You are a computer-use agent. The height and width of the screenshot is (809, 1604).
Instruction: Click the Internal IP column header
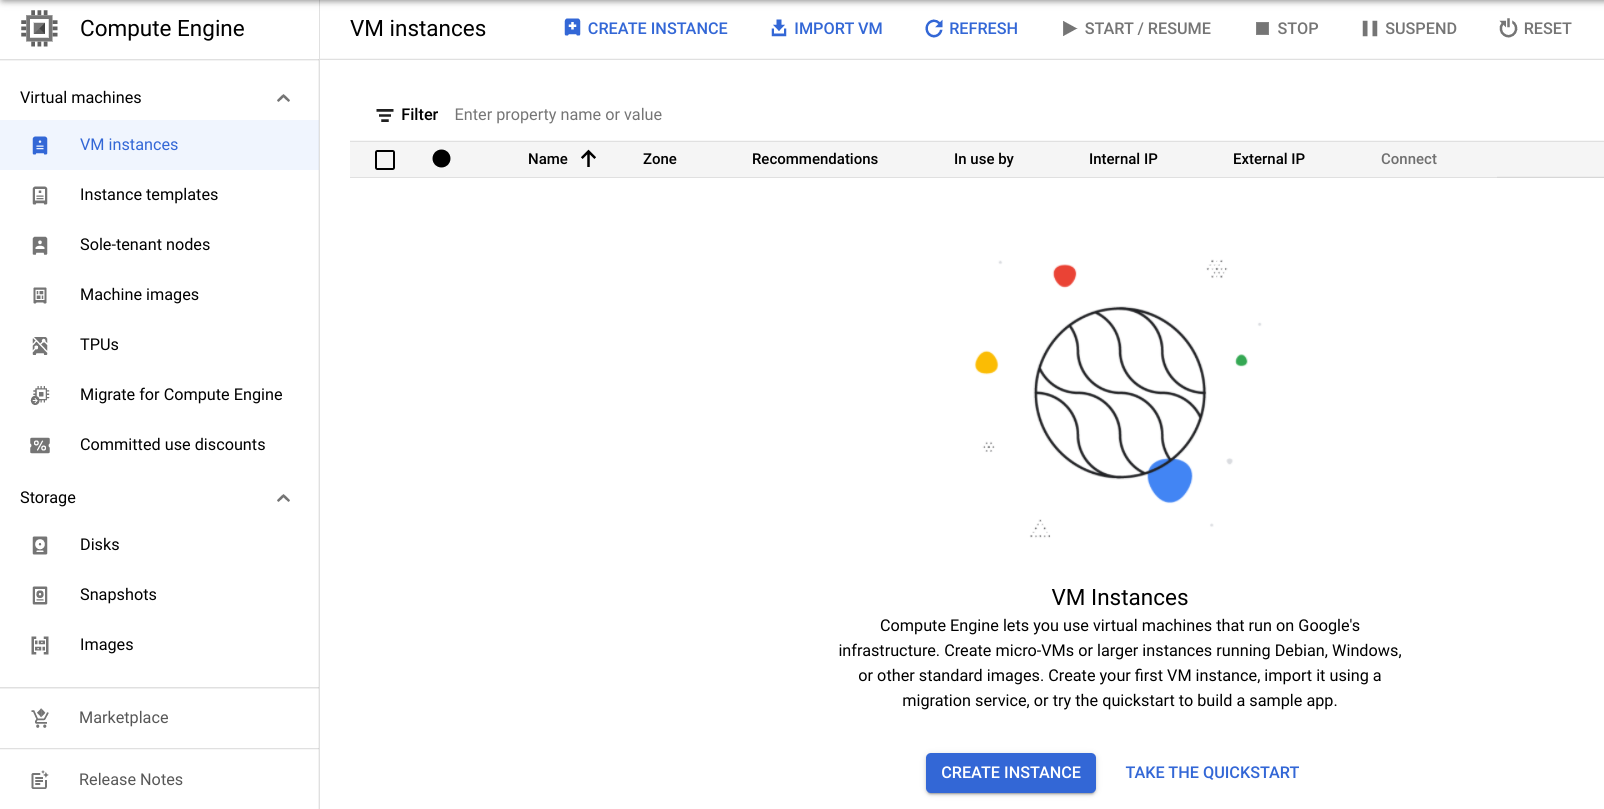[1123, 159]
